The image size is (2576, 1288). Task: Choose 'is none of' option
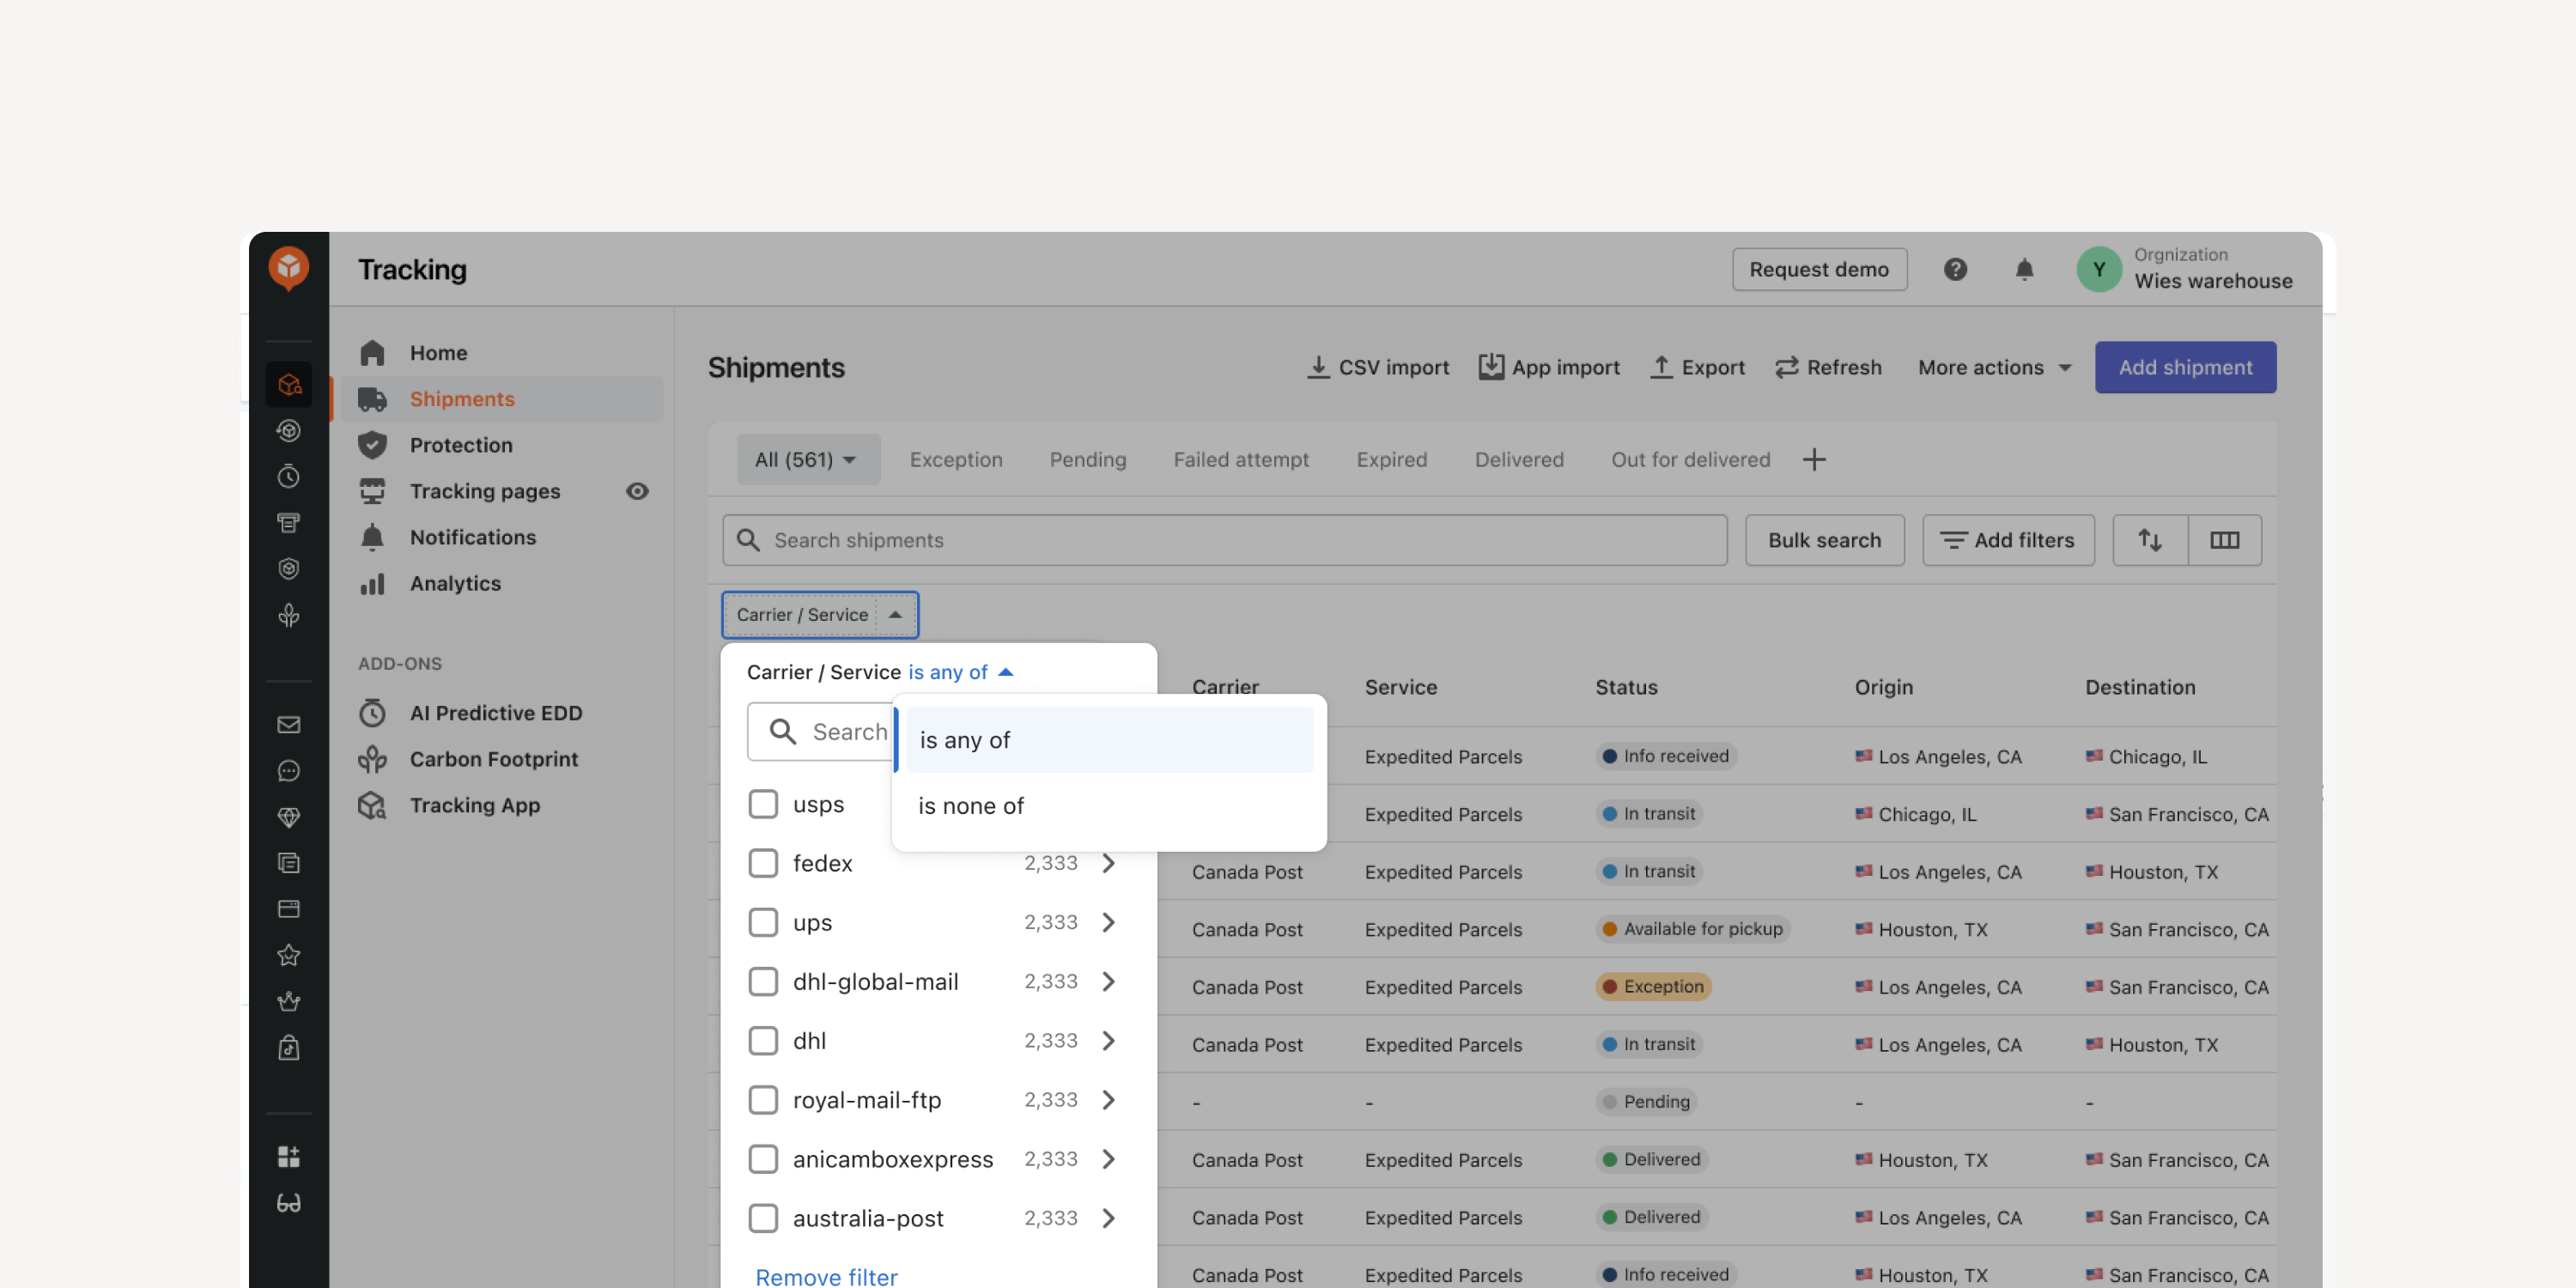[x=1109, y=806]
